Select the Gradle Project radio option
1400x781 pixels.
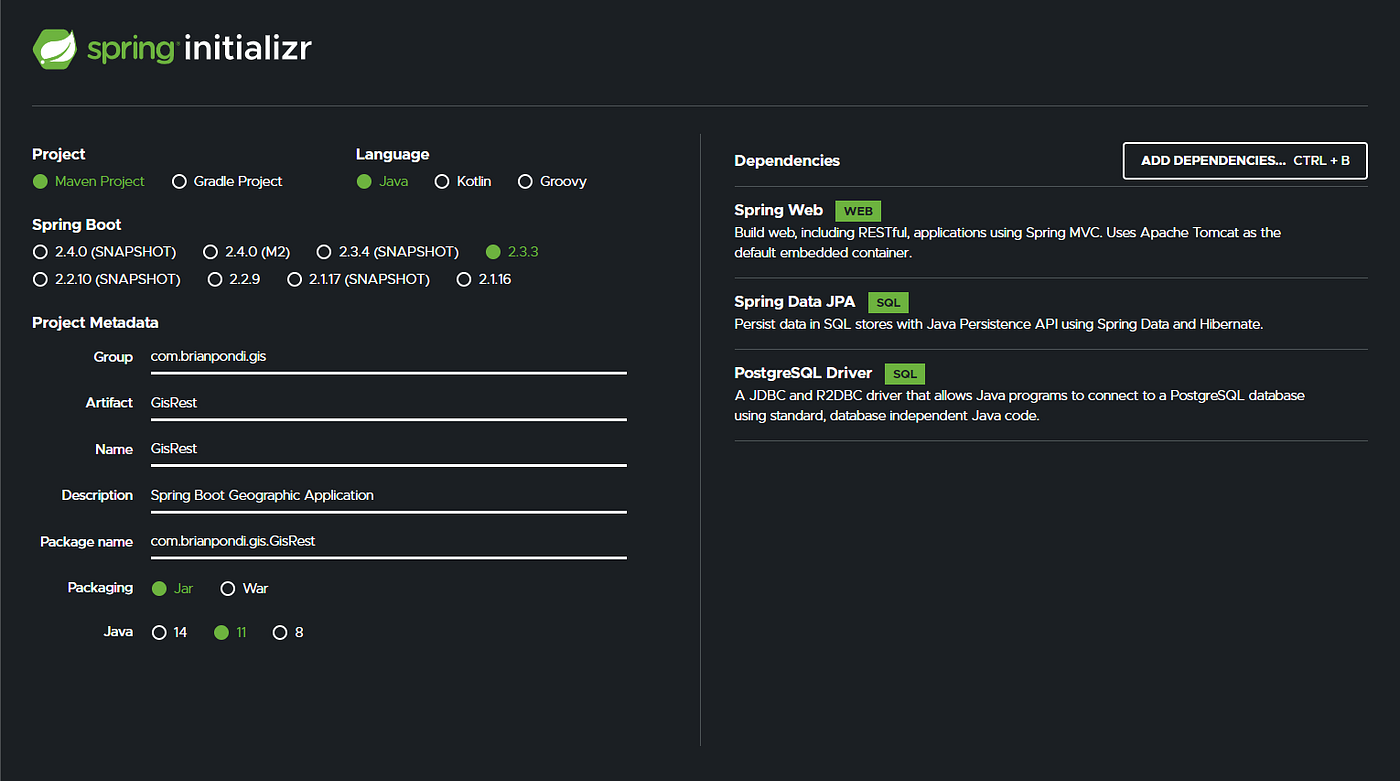[227, 181]
